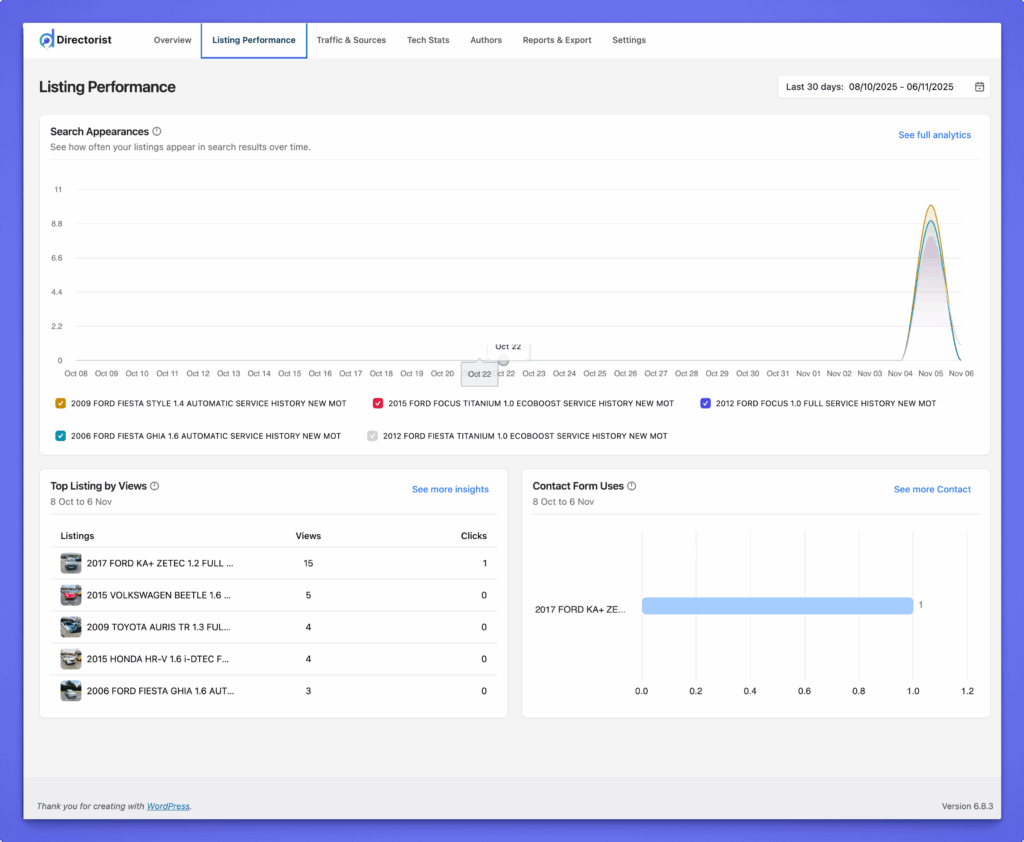Click info icon beside Top Listing by Views

155,486
